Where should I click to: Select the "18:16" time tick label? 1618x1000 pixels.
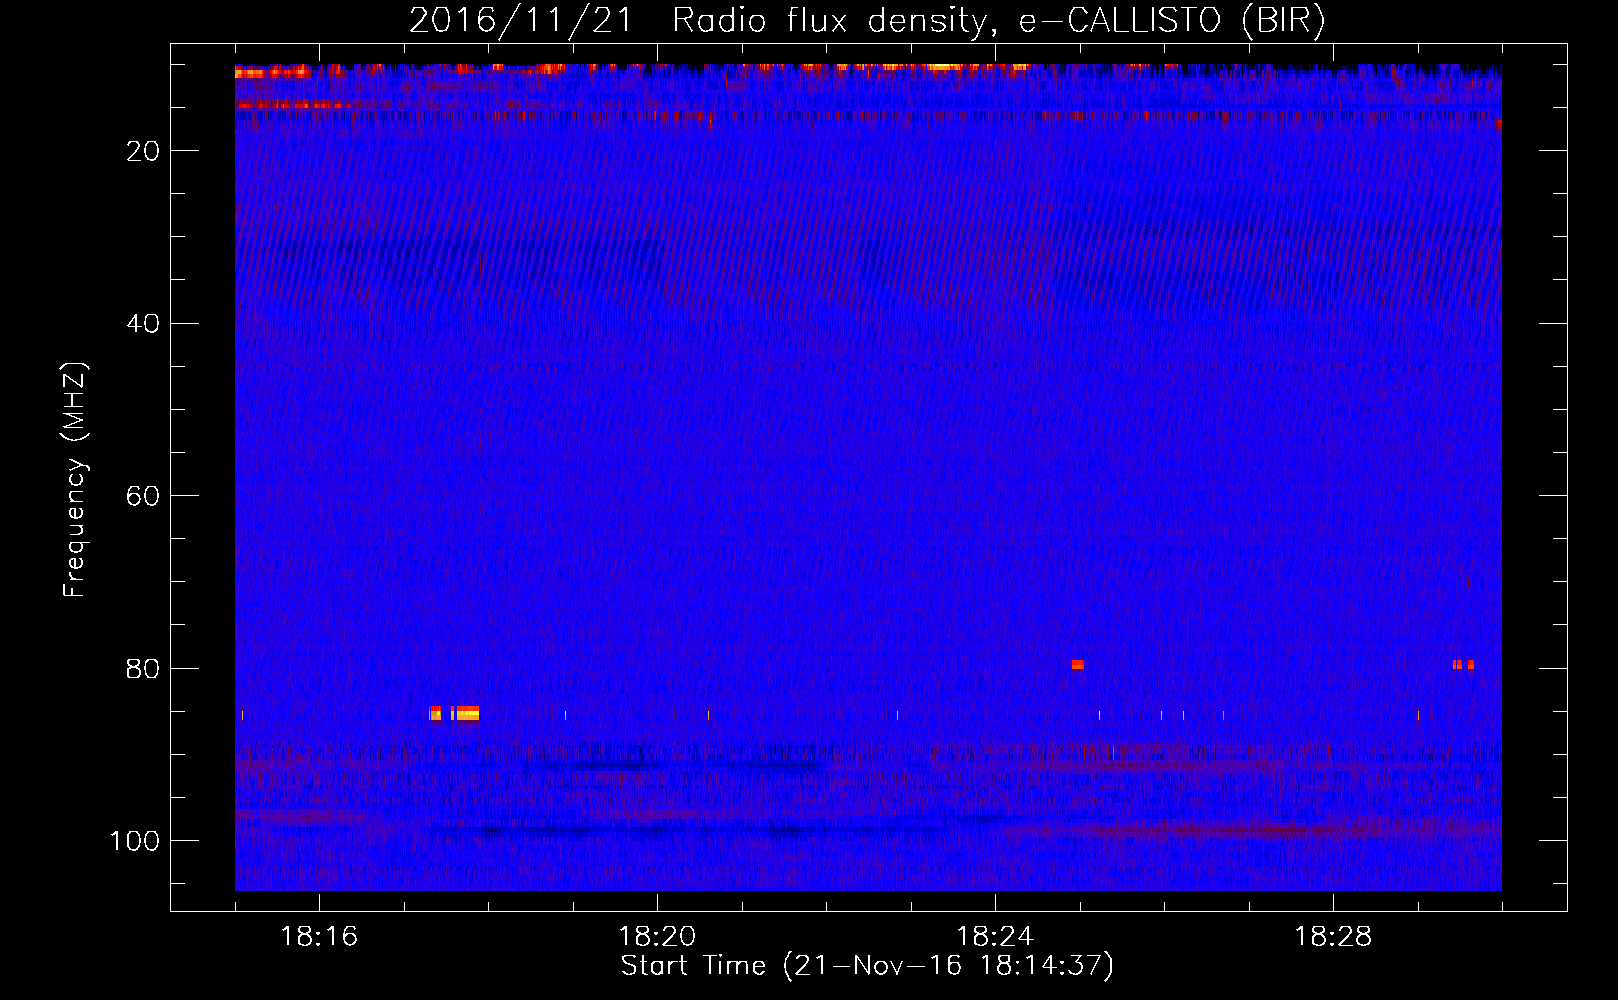[319, 937]
